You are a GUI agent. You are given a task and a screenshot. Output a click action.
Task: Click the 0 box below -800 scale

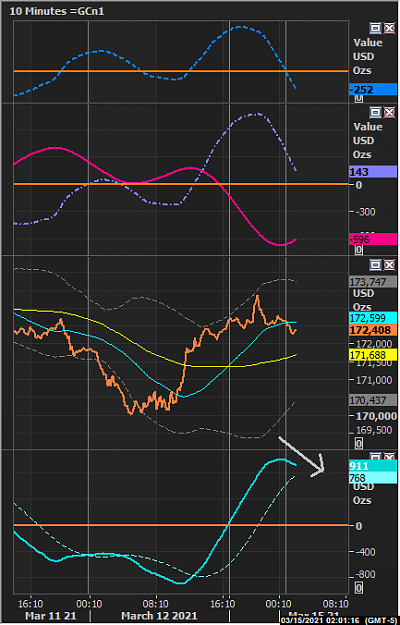pyautogui.click(x=359, y=588)
